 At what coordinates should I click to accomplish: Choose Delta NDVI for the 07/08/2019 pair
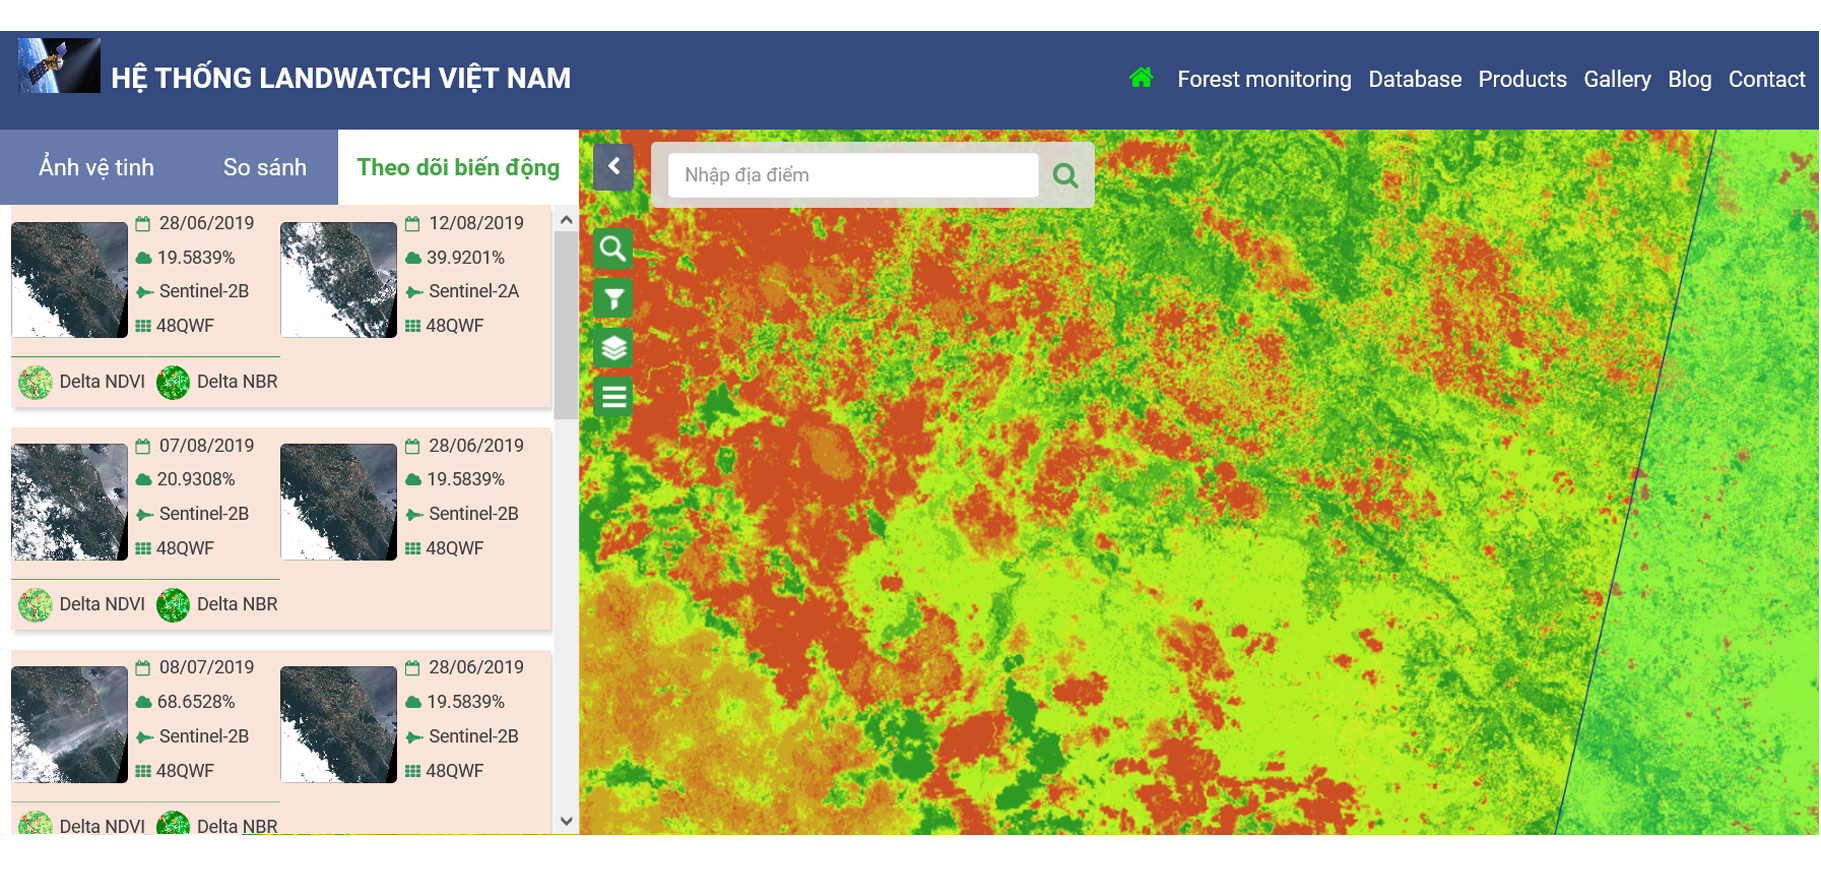coord(83,604)
